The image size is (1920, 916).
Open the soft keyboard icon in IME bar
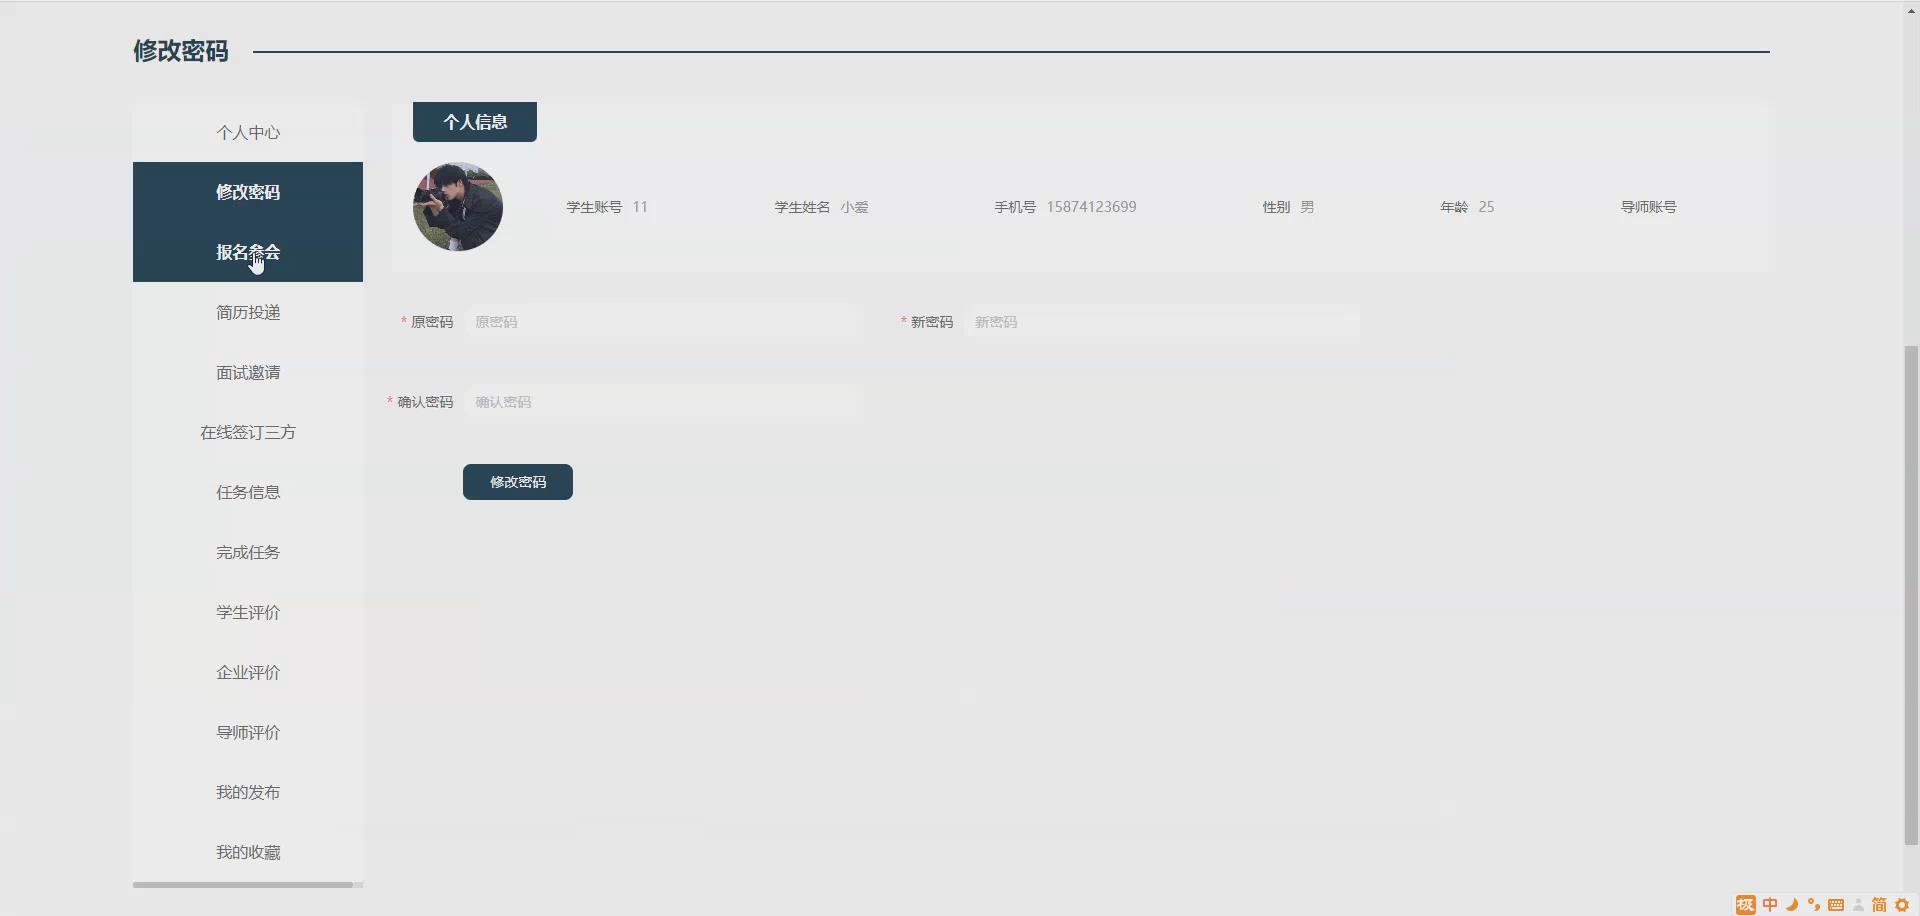pos(1836,905)
